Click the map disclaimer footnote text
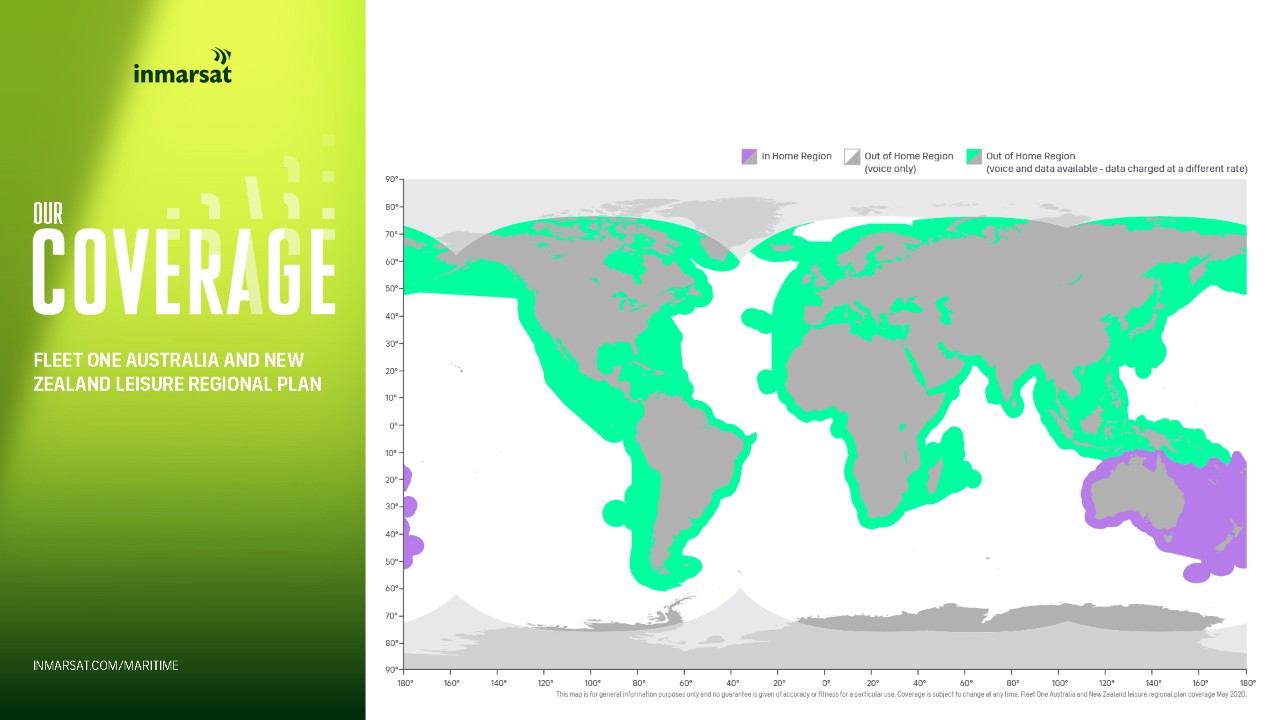Viewport: 1280px width, 720px height. [901, 694]
